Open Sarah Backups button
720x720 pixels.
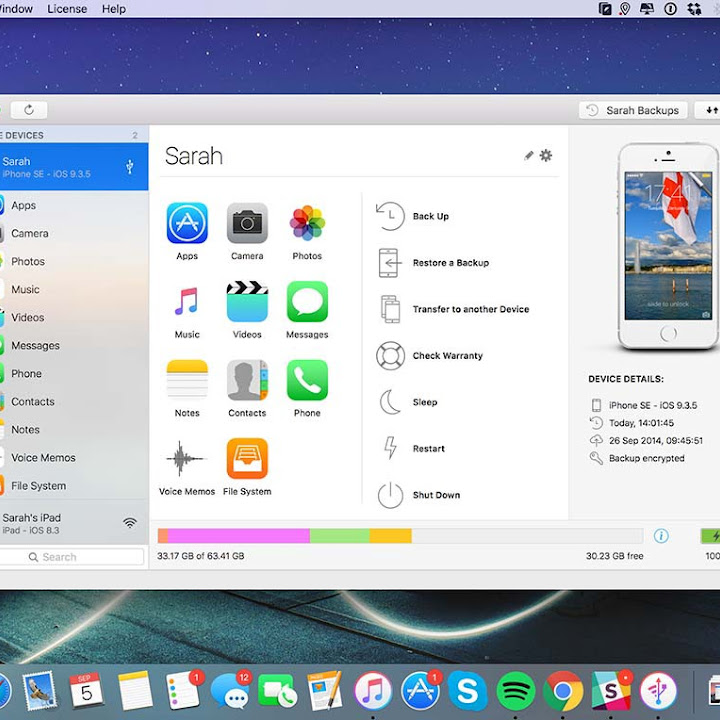pos(633,110)
